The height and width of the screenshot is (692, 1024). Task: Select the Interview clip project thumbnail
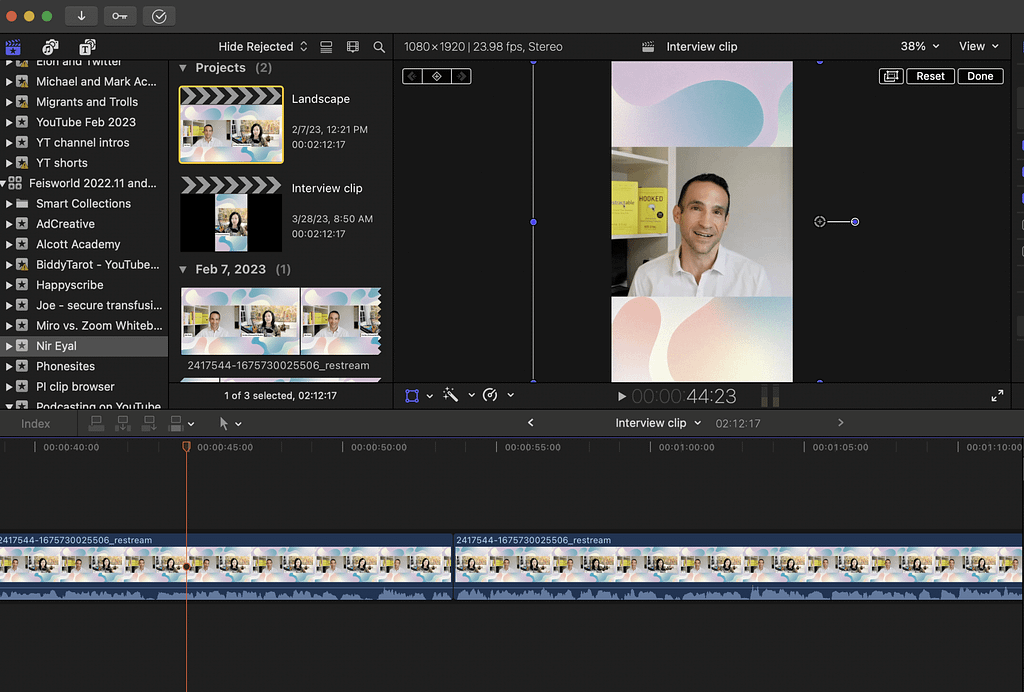click(x=231, y=215)
